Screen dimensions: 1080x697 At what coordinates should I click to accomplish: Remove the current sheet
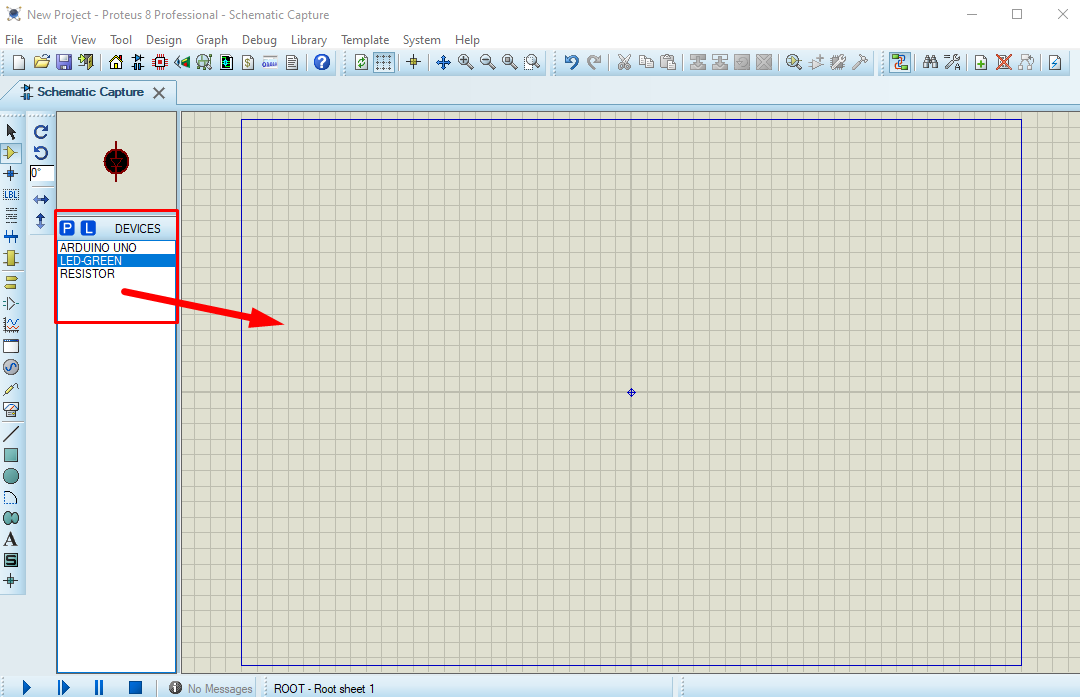[x=1004, y=63]
